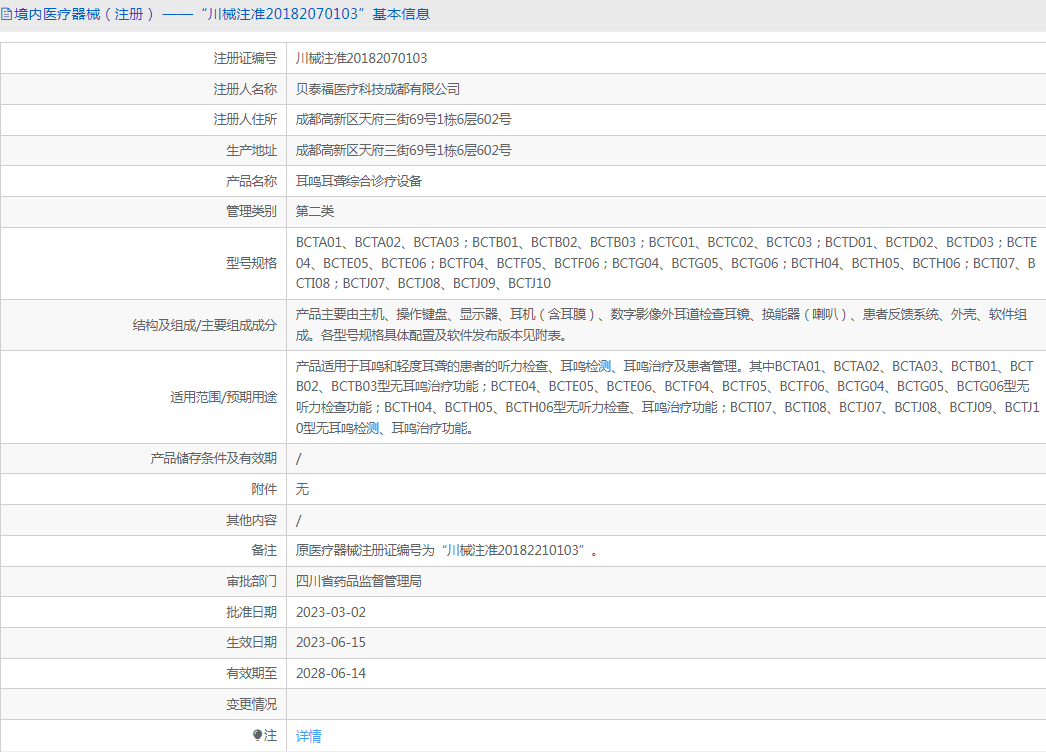Click the 注册人住所 label
Viewport: 1046px width, 752px height.
pos(245,119)
